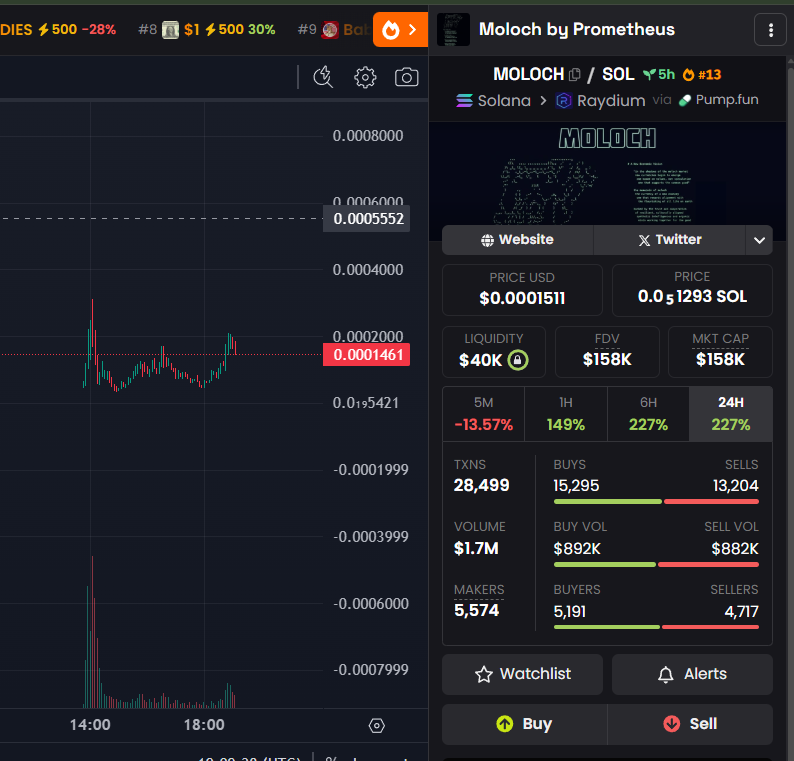Open the Alerts button
The width and height of the screenshot is (794, 761).
(x=692, y=674)
